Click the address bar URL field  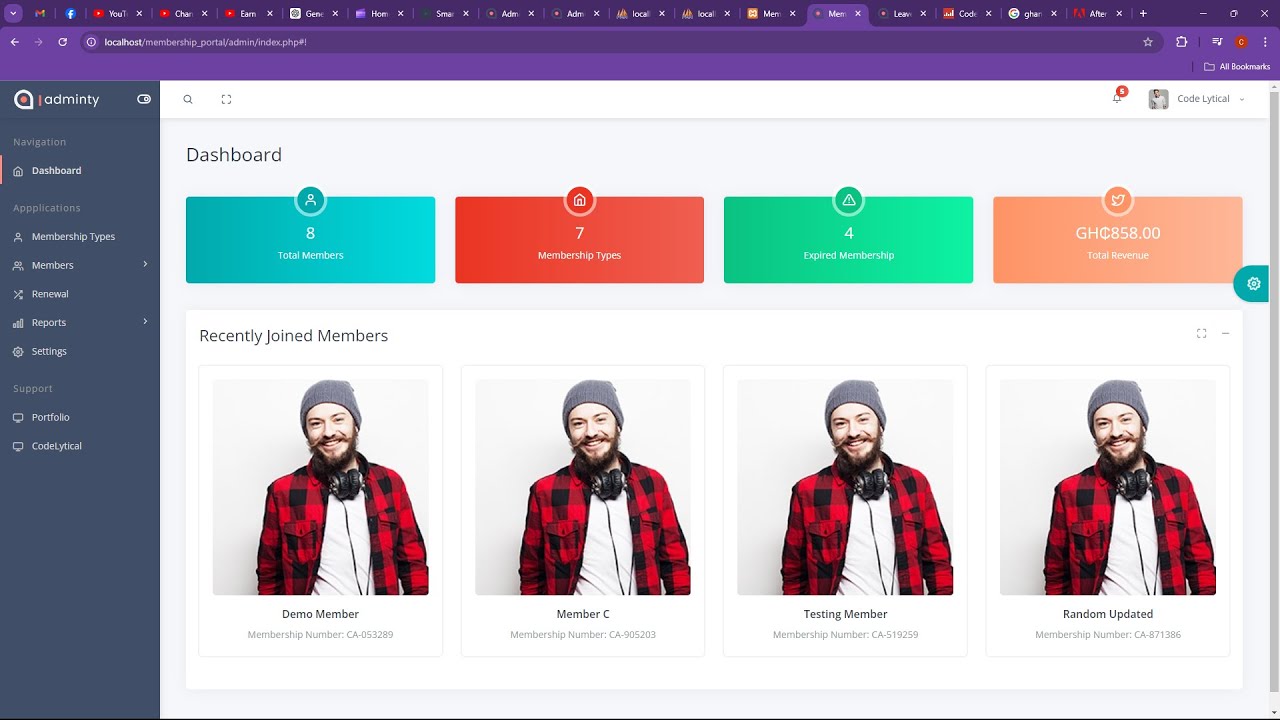pyautogui.click(x=620, y=42)
